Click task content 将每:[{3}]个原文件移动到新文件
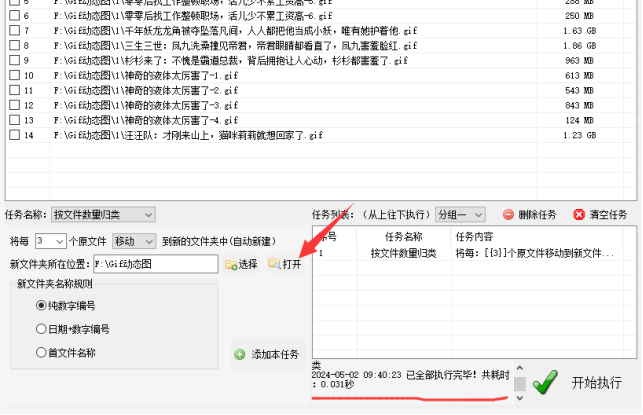643x415 pixels. (534, 253)
